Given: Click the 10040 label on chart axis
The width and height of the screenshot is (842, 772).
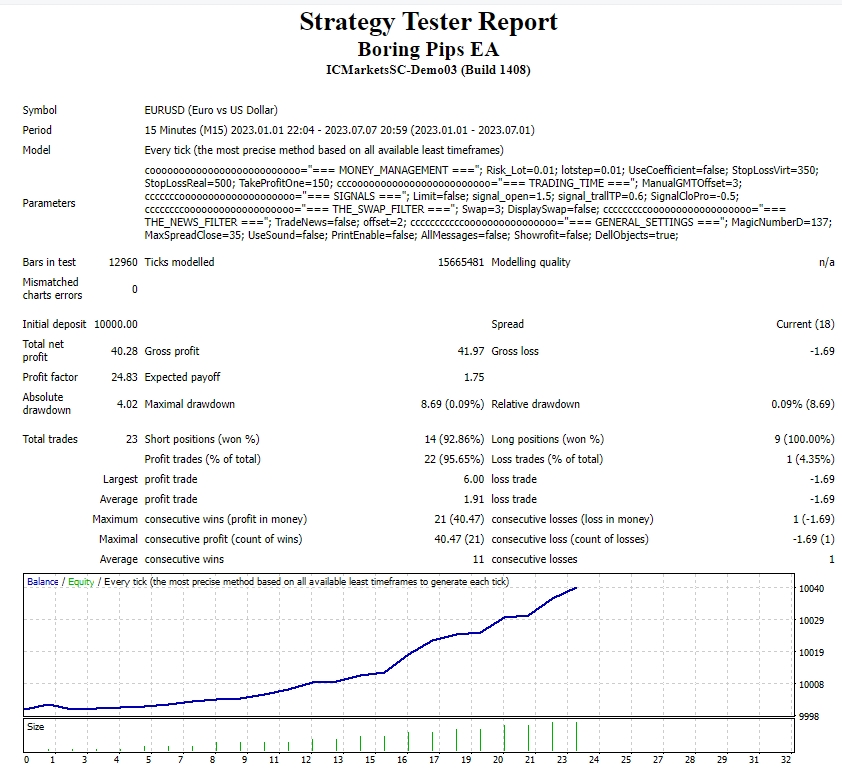Looking at the screenshot, I should [813, 589].
